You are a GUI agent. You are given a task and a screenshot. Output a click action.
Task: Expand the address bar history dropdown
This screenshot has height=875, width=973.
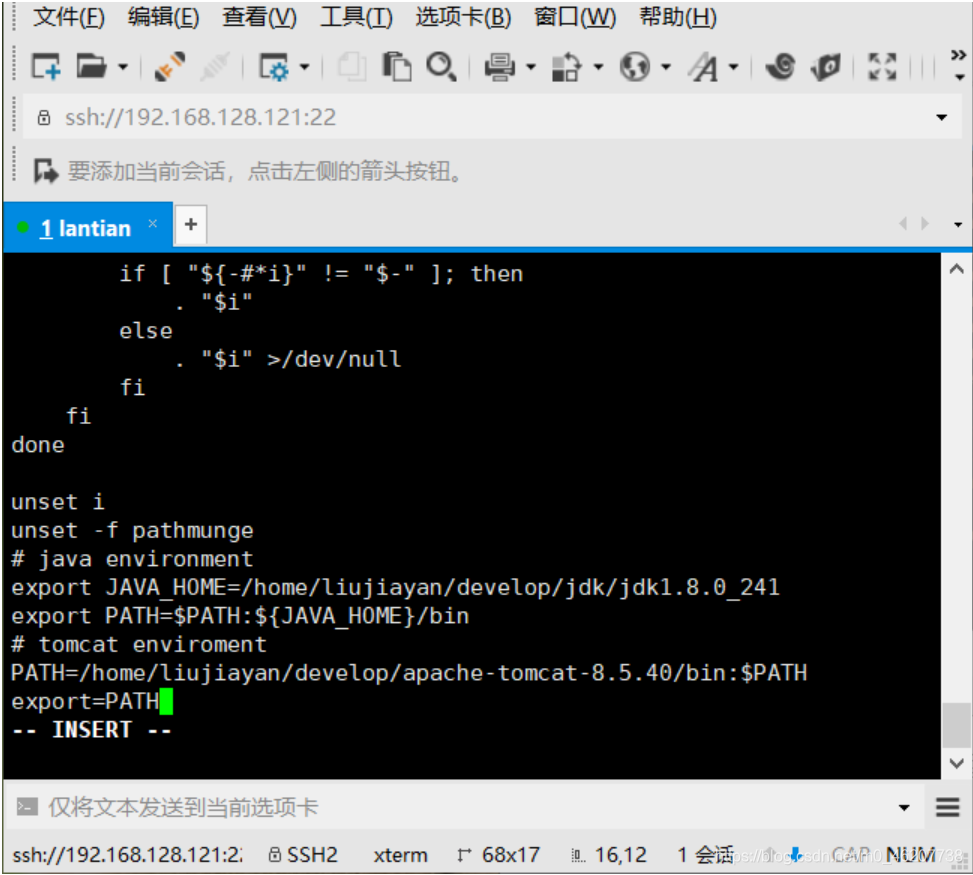point(941,117)
